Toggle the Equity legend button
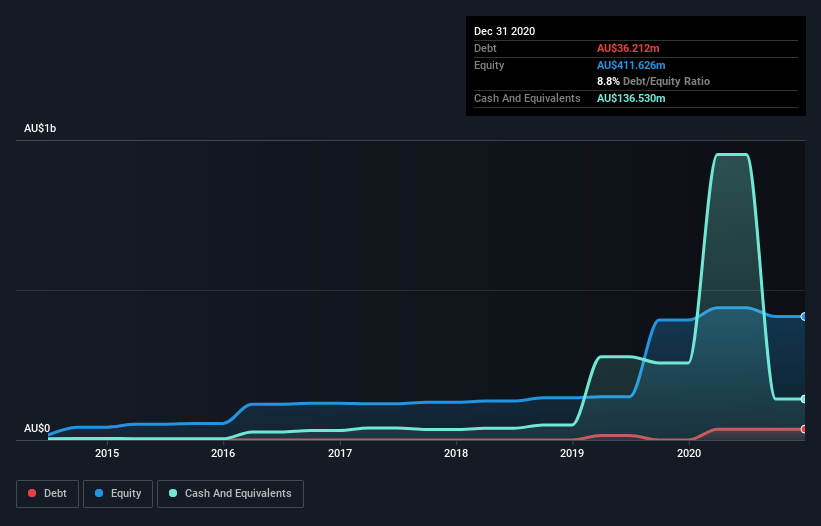Screen dimensions: 821x526 [118, 494]
